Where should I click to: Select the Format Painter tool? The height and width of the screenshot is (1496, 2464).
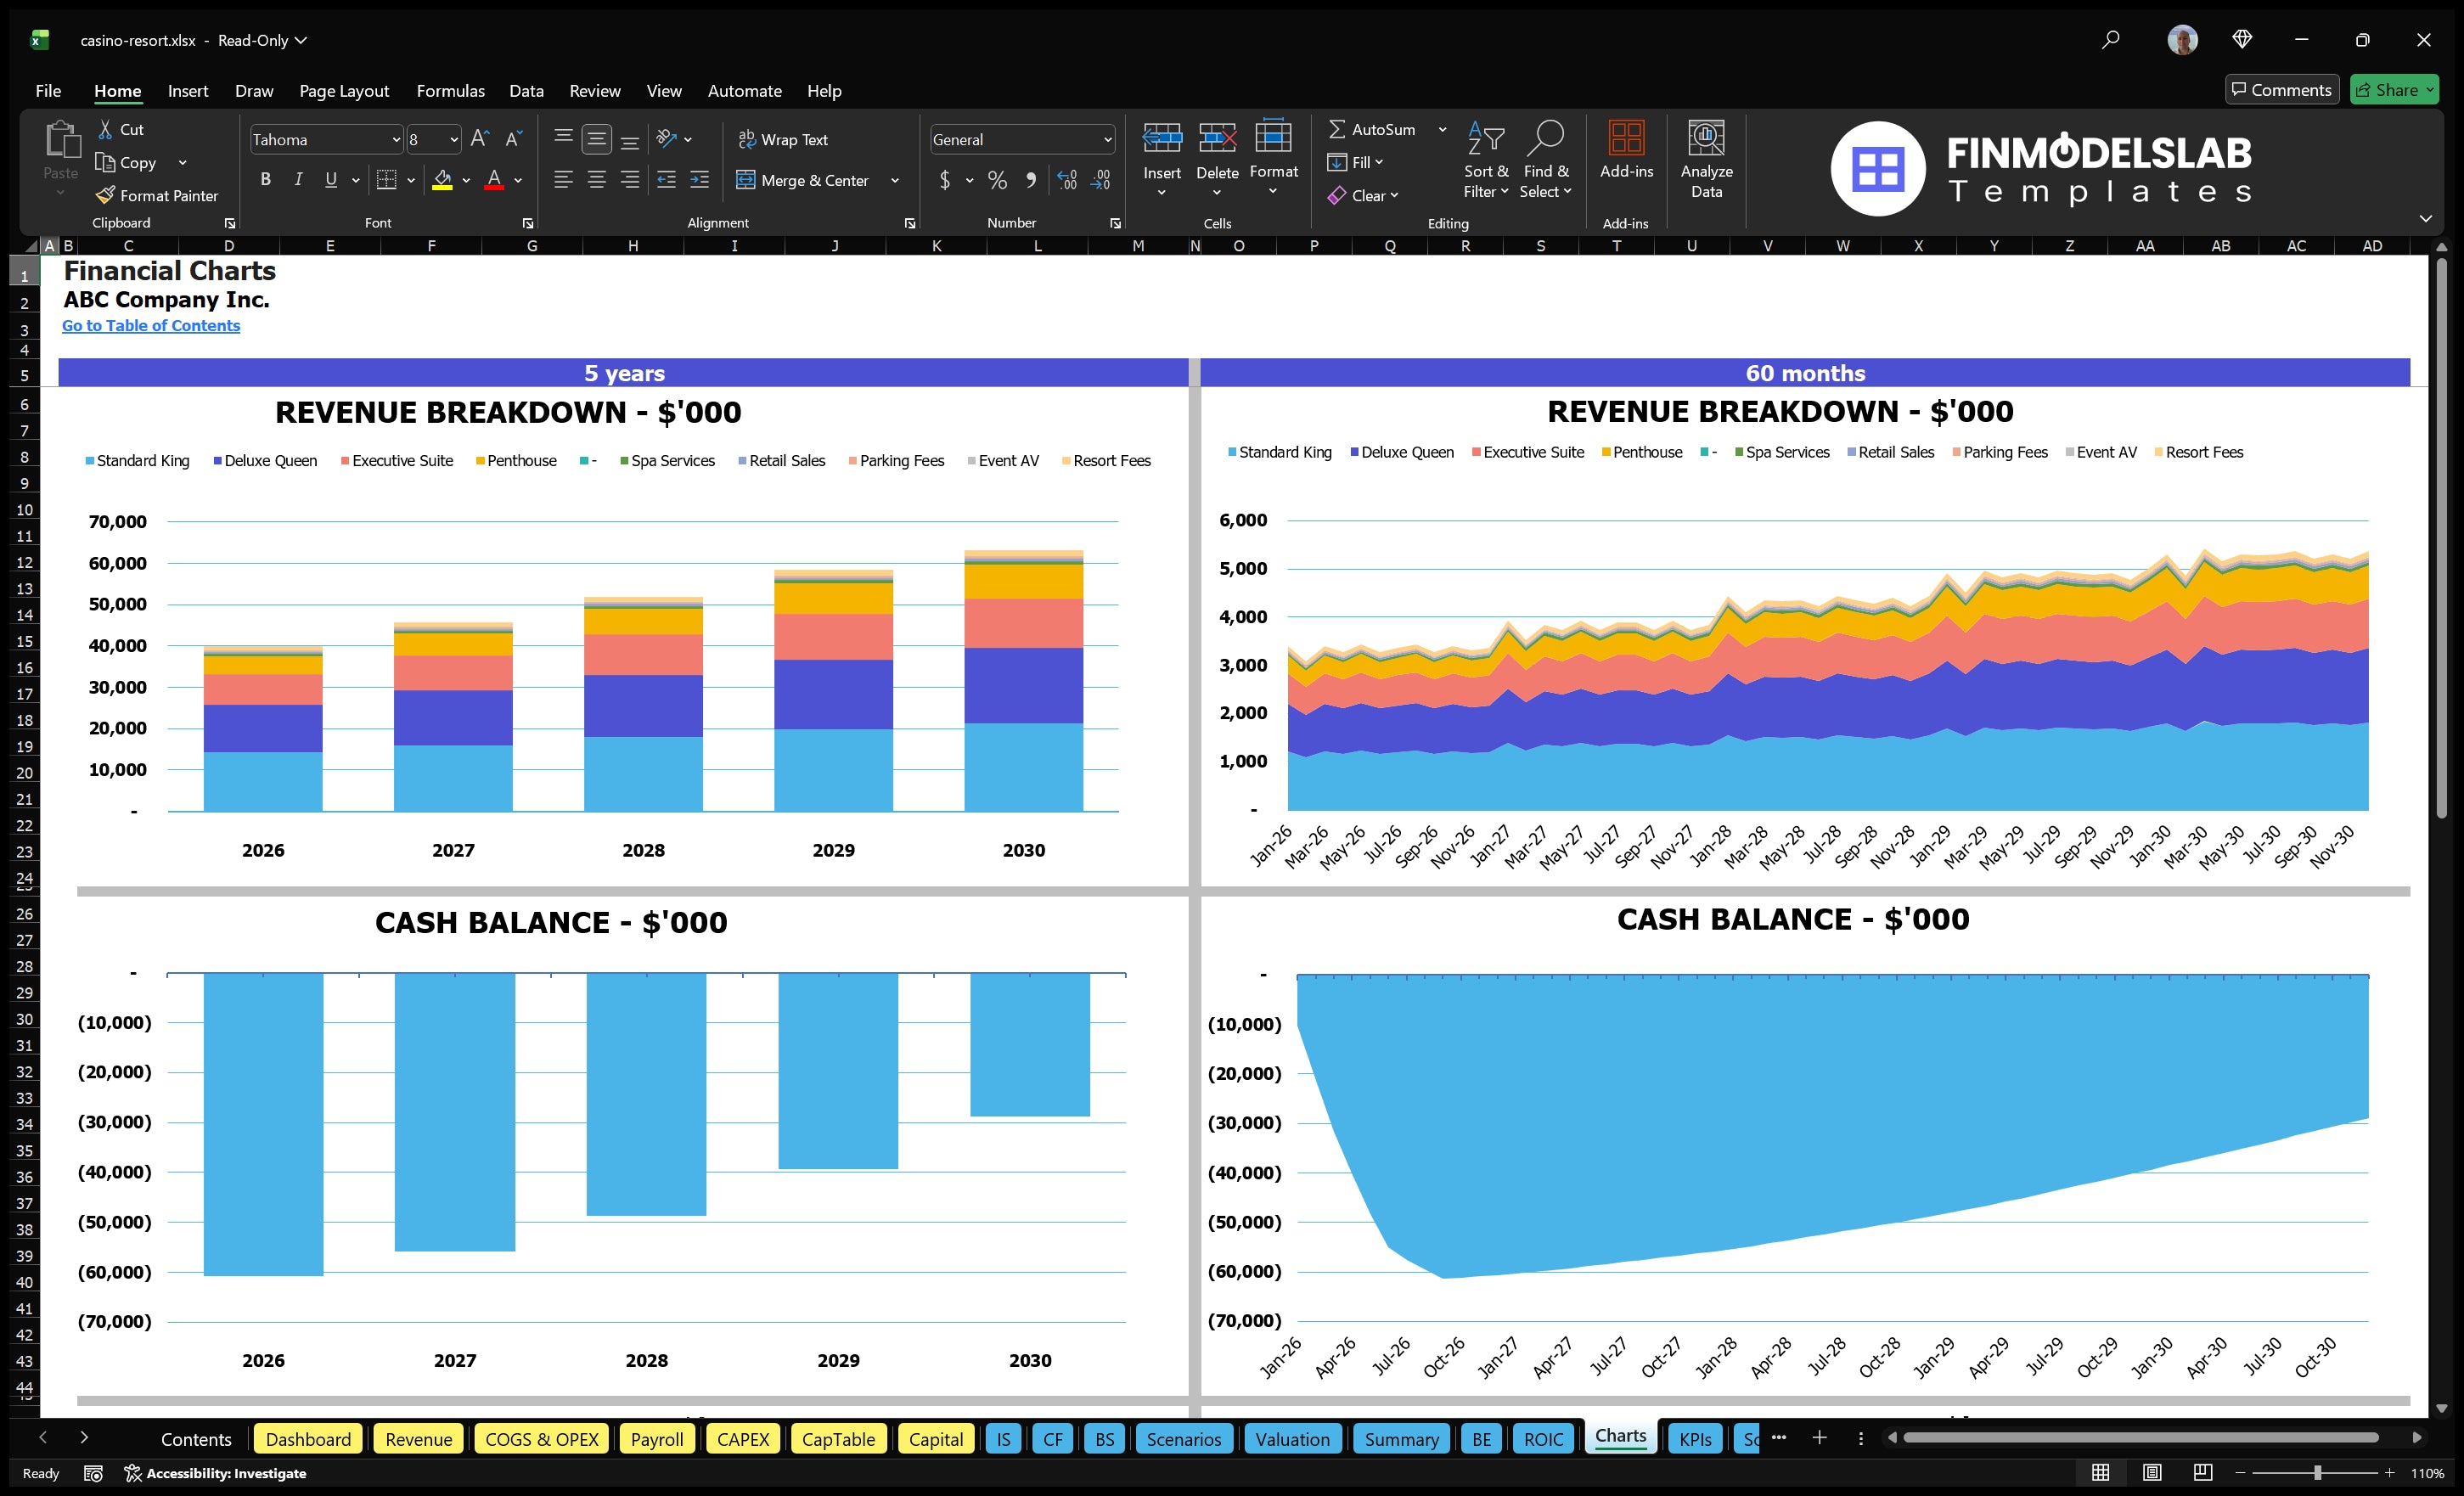(157, 195)
